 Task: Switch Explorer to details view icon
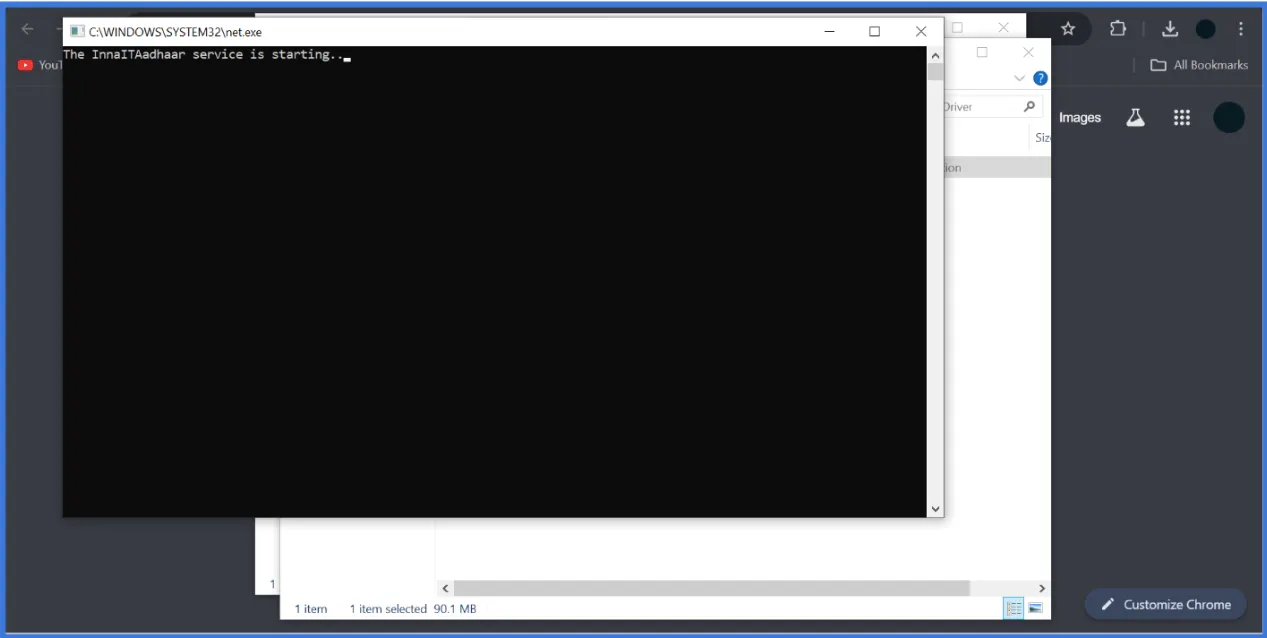[x=1014, y=608]
